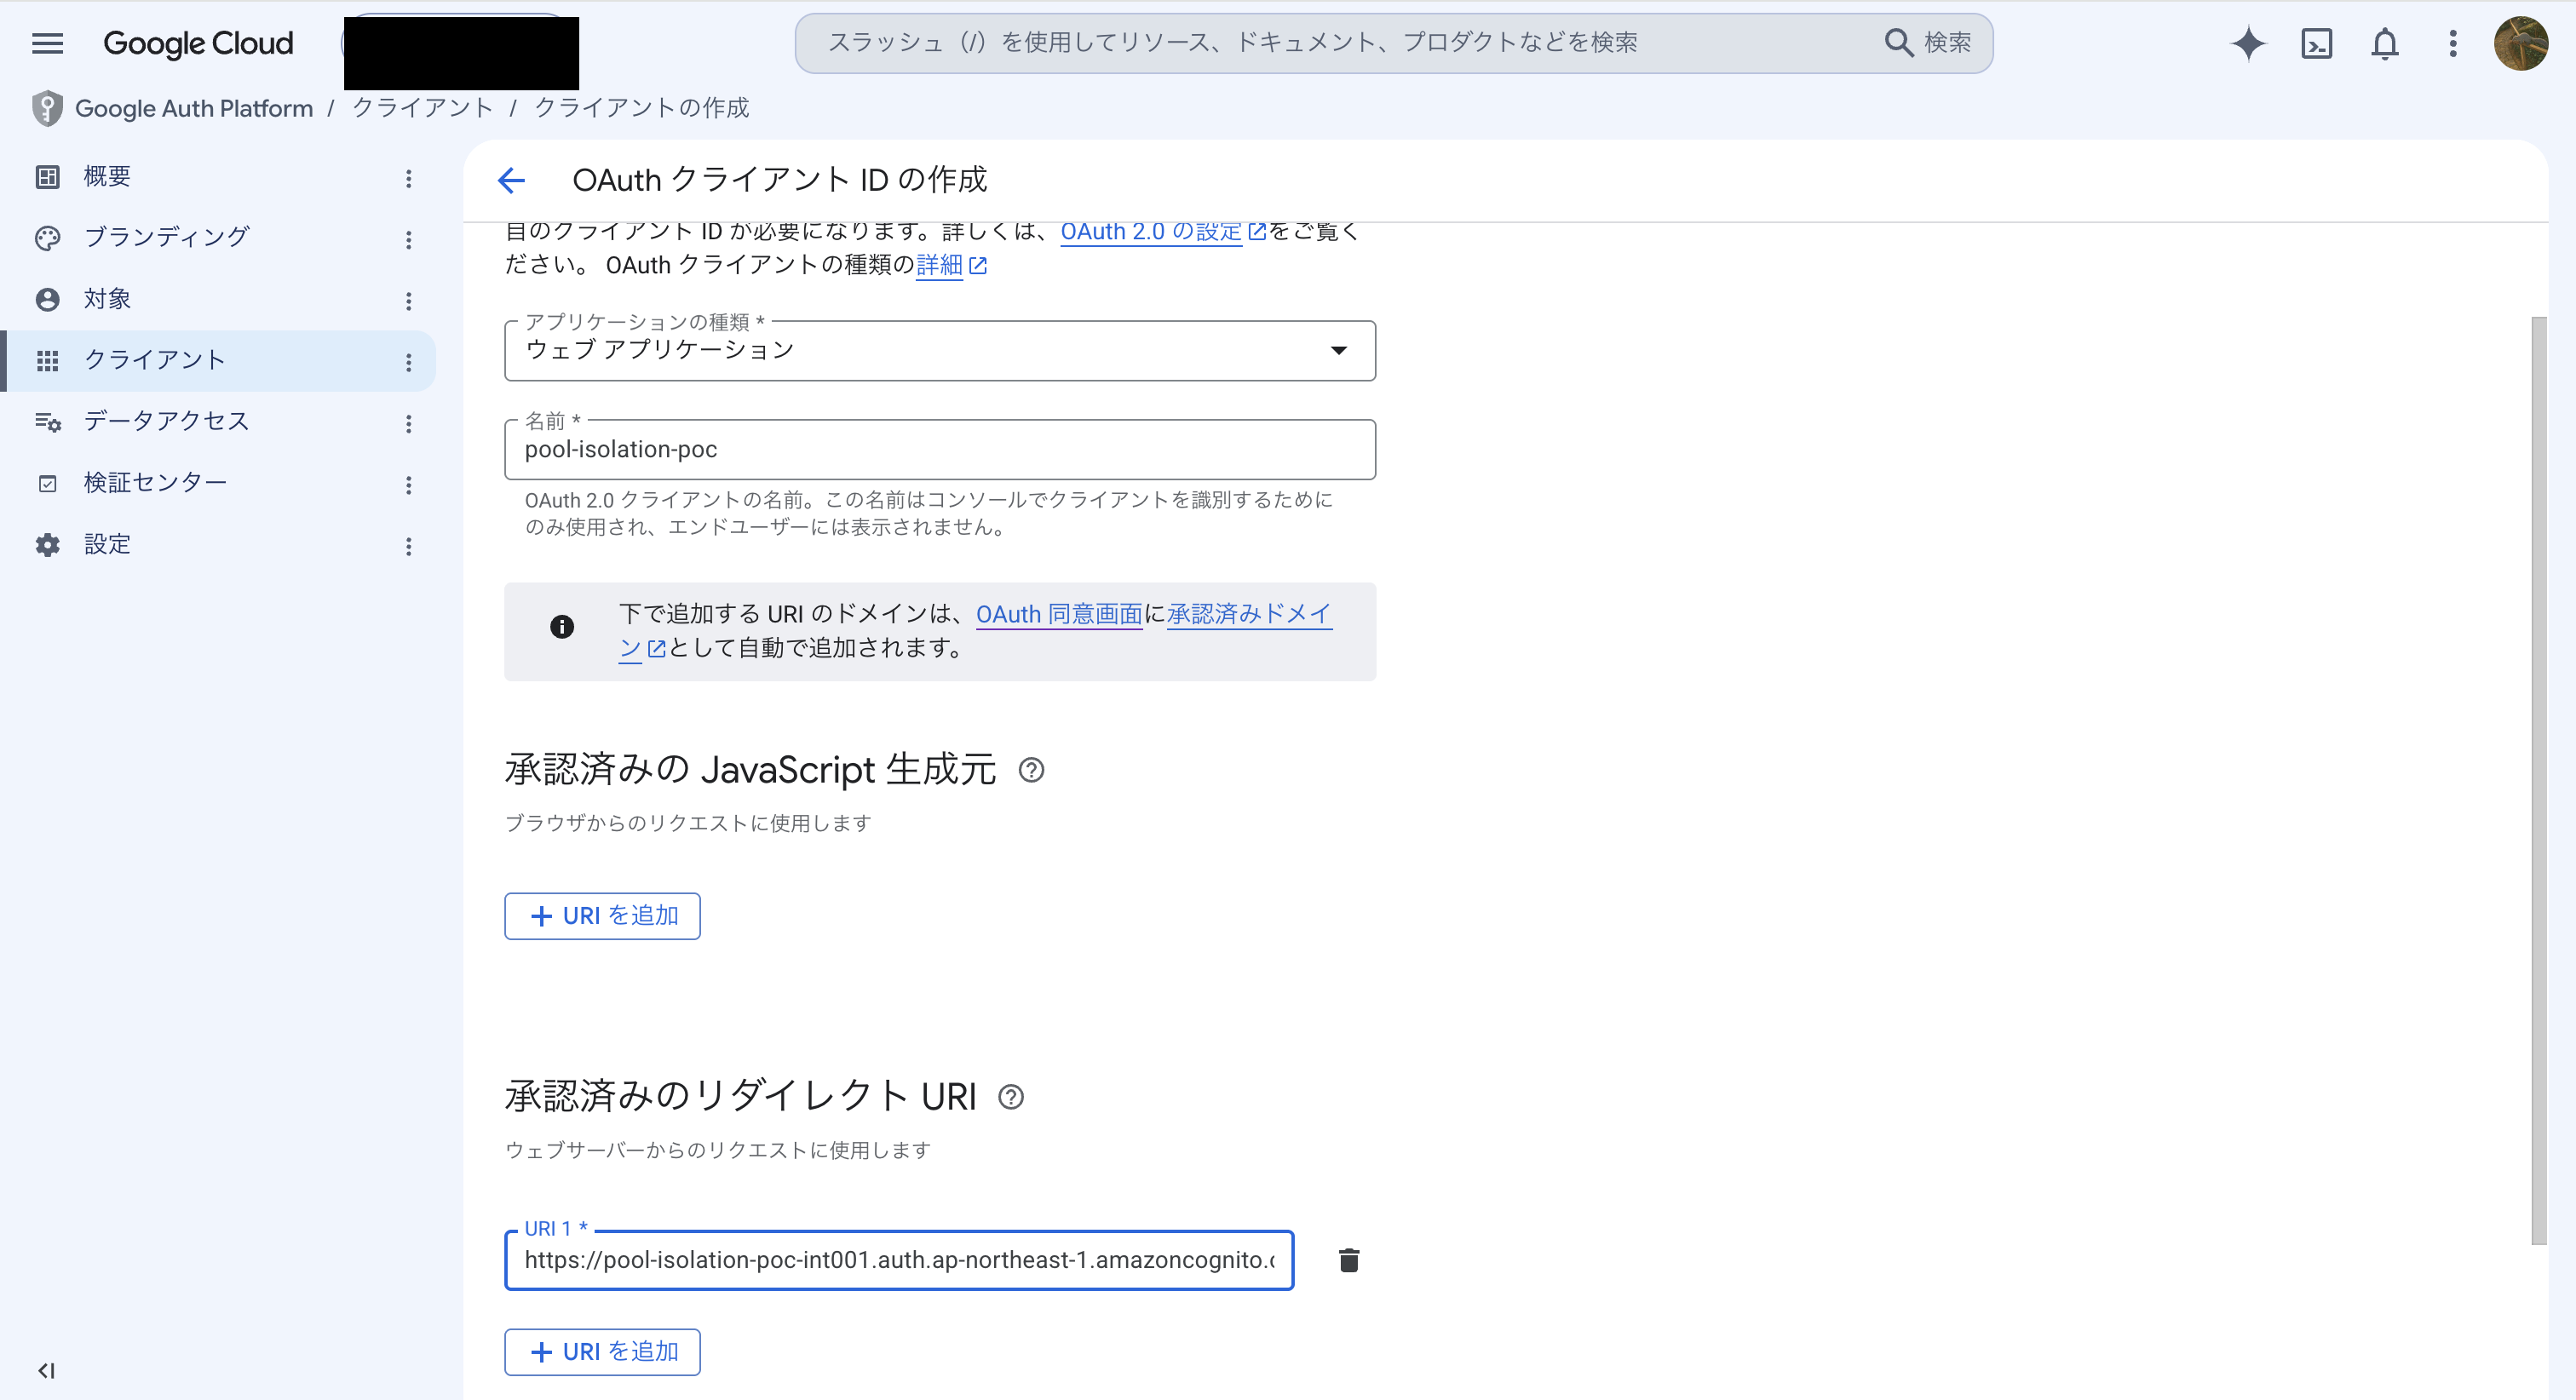Click the search magnifier button
Screen dimensions: 2576x1400
point(1927,42)
